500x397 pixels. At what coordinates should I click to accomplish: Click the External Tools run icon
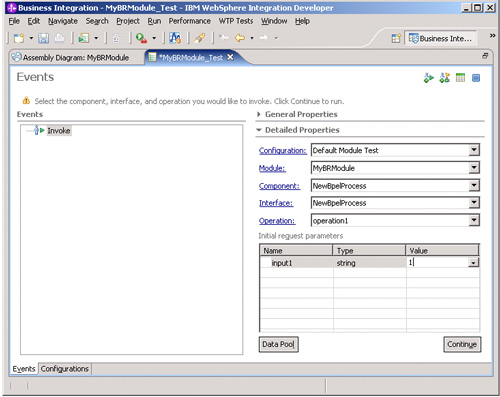(141, 38)
